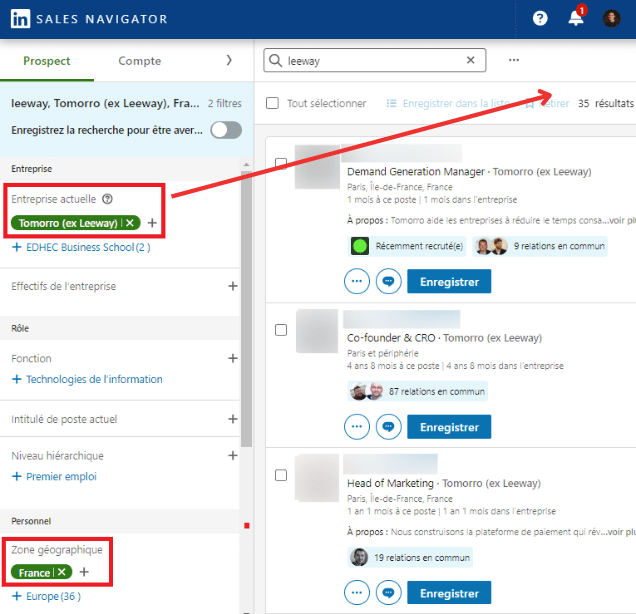Screen dimensions: 636x614
Task: Open the help question mark icon
Action: (x=540, y=18)
